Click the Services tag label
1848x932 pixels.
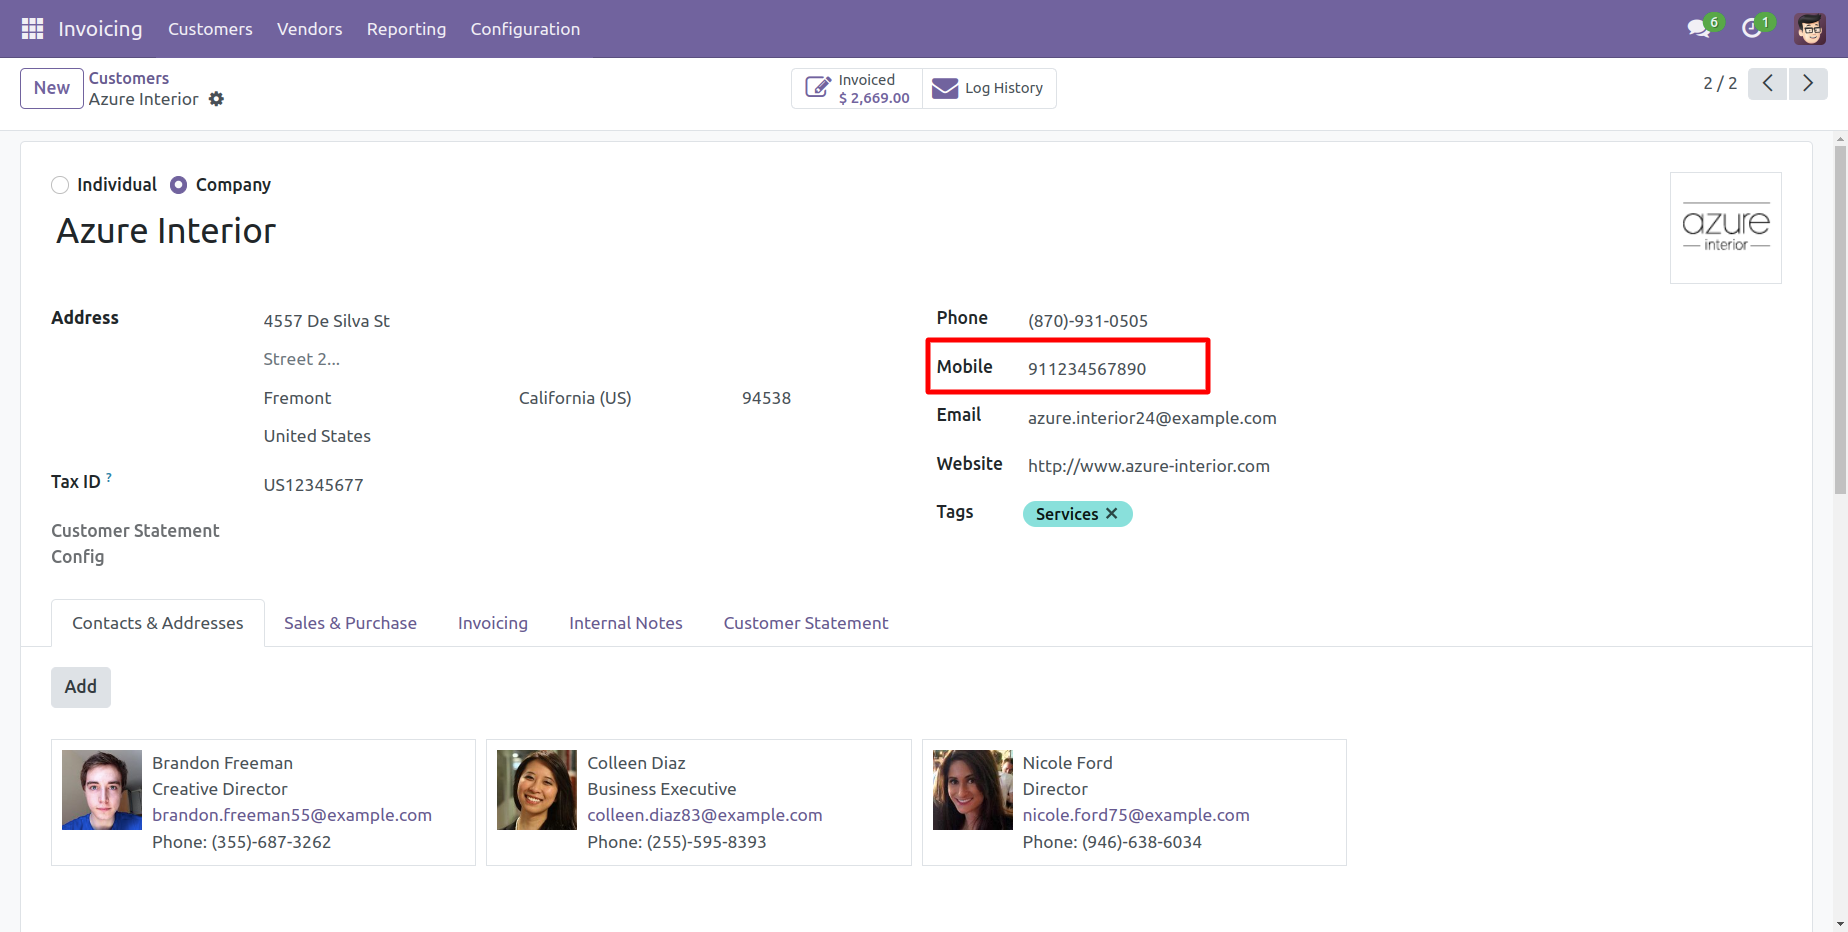[x=1066, y=514]
